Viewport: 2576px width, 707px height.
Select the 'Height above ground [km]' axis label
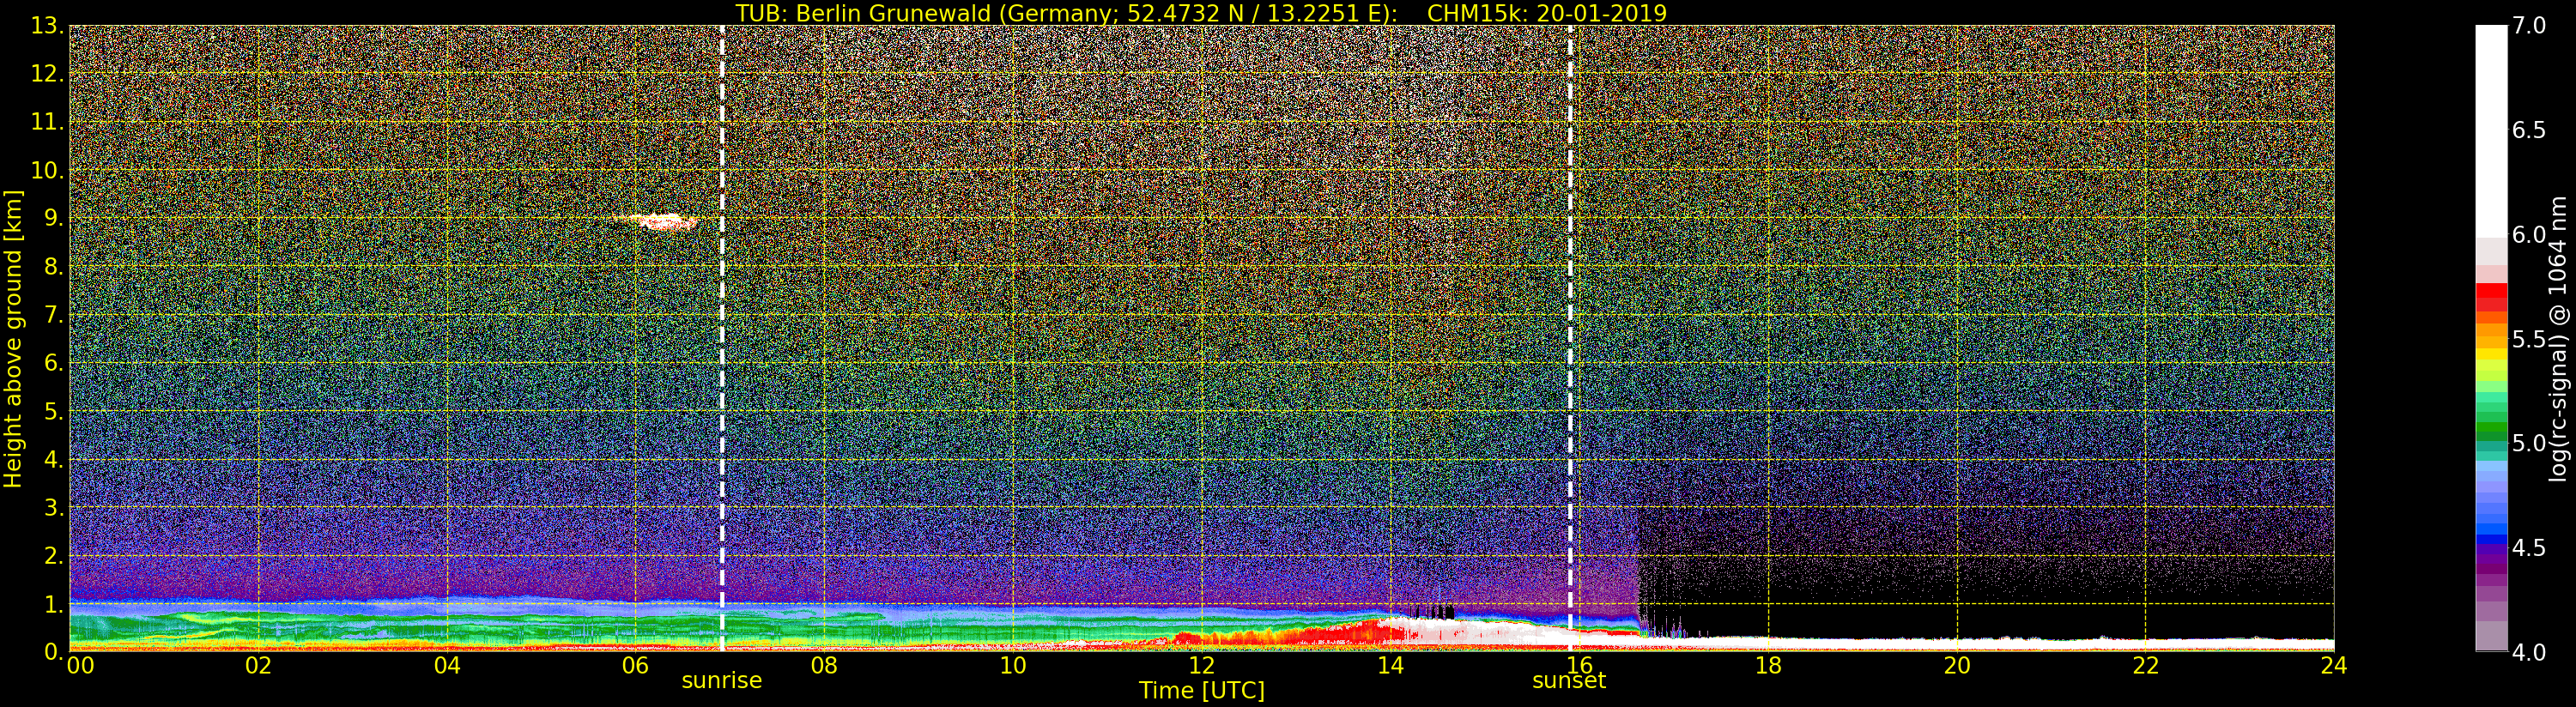pyautogui.click(x=13, y=339)
